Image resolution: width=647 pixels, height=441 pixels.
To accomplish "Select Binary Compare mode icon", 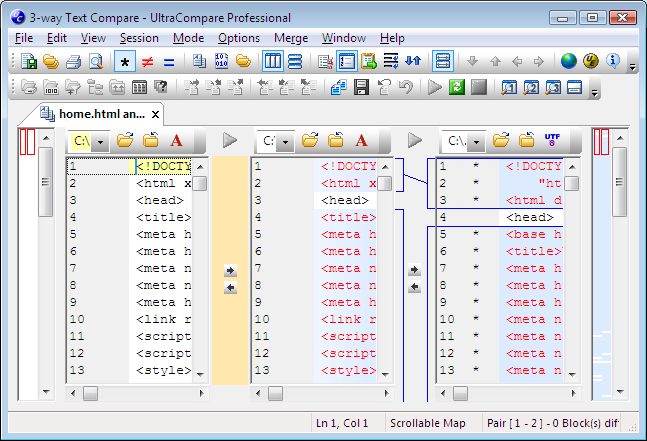I will pos(222,61).
